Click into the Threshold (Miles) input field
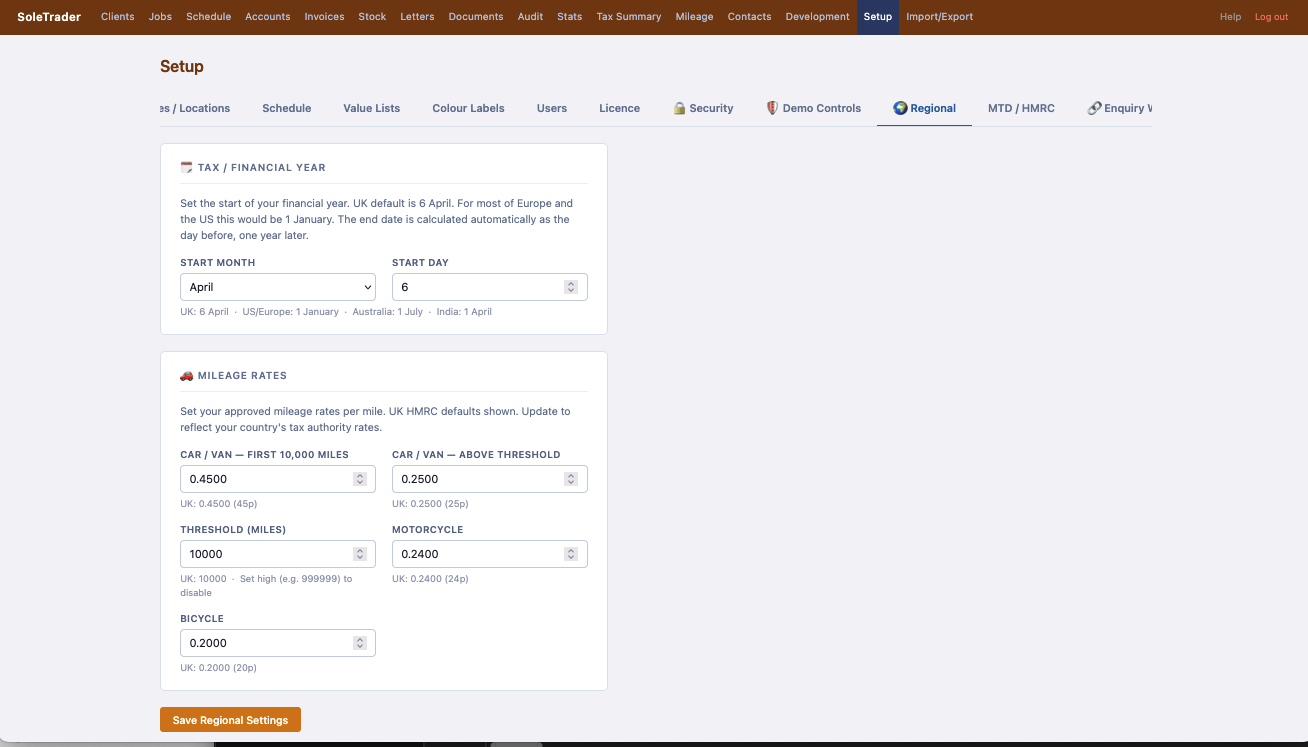This screenshot has height=747, width=1308. pyautogui.click(x=278, y=554)
